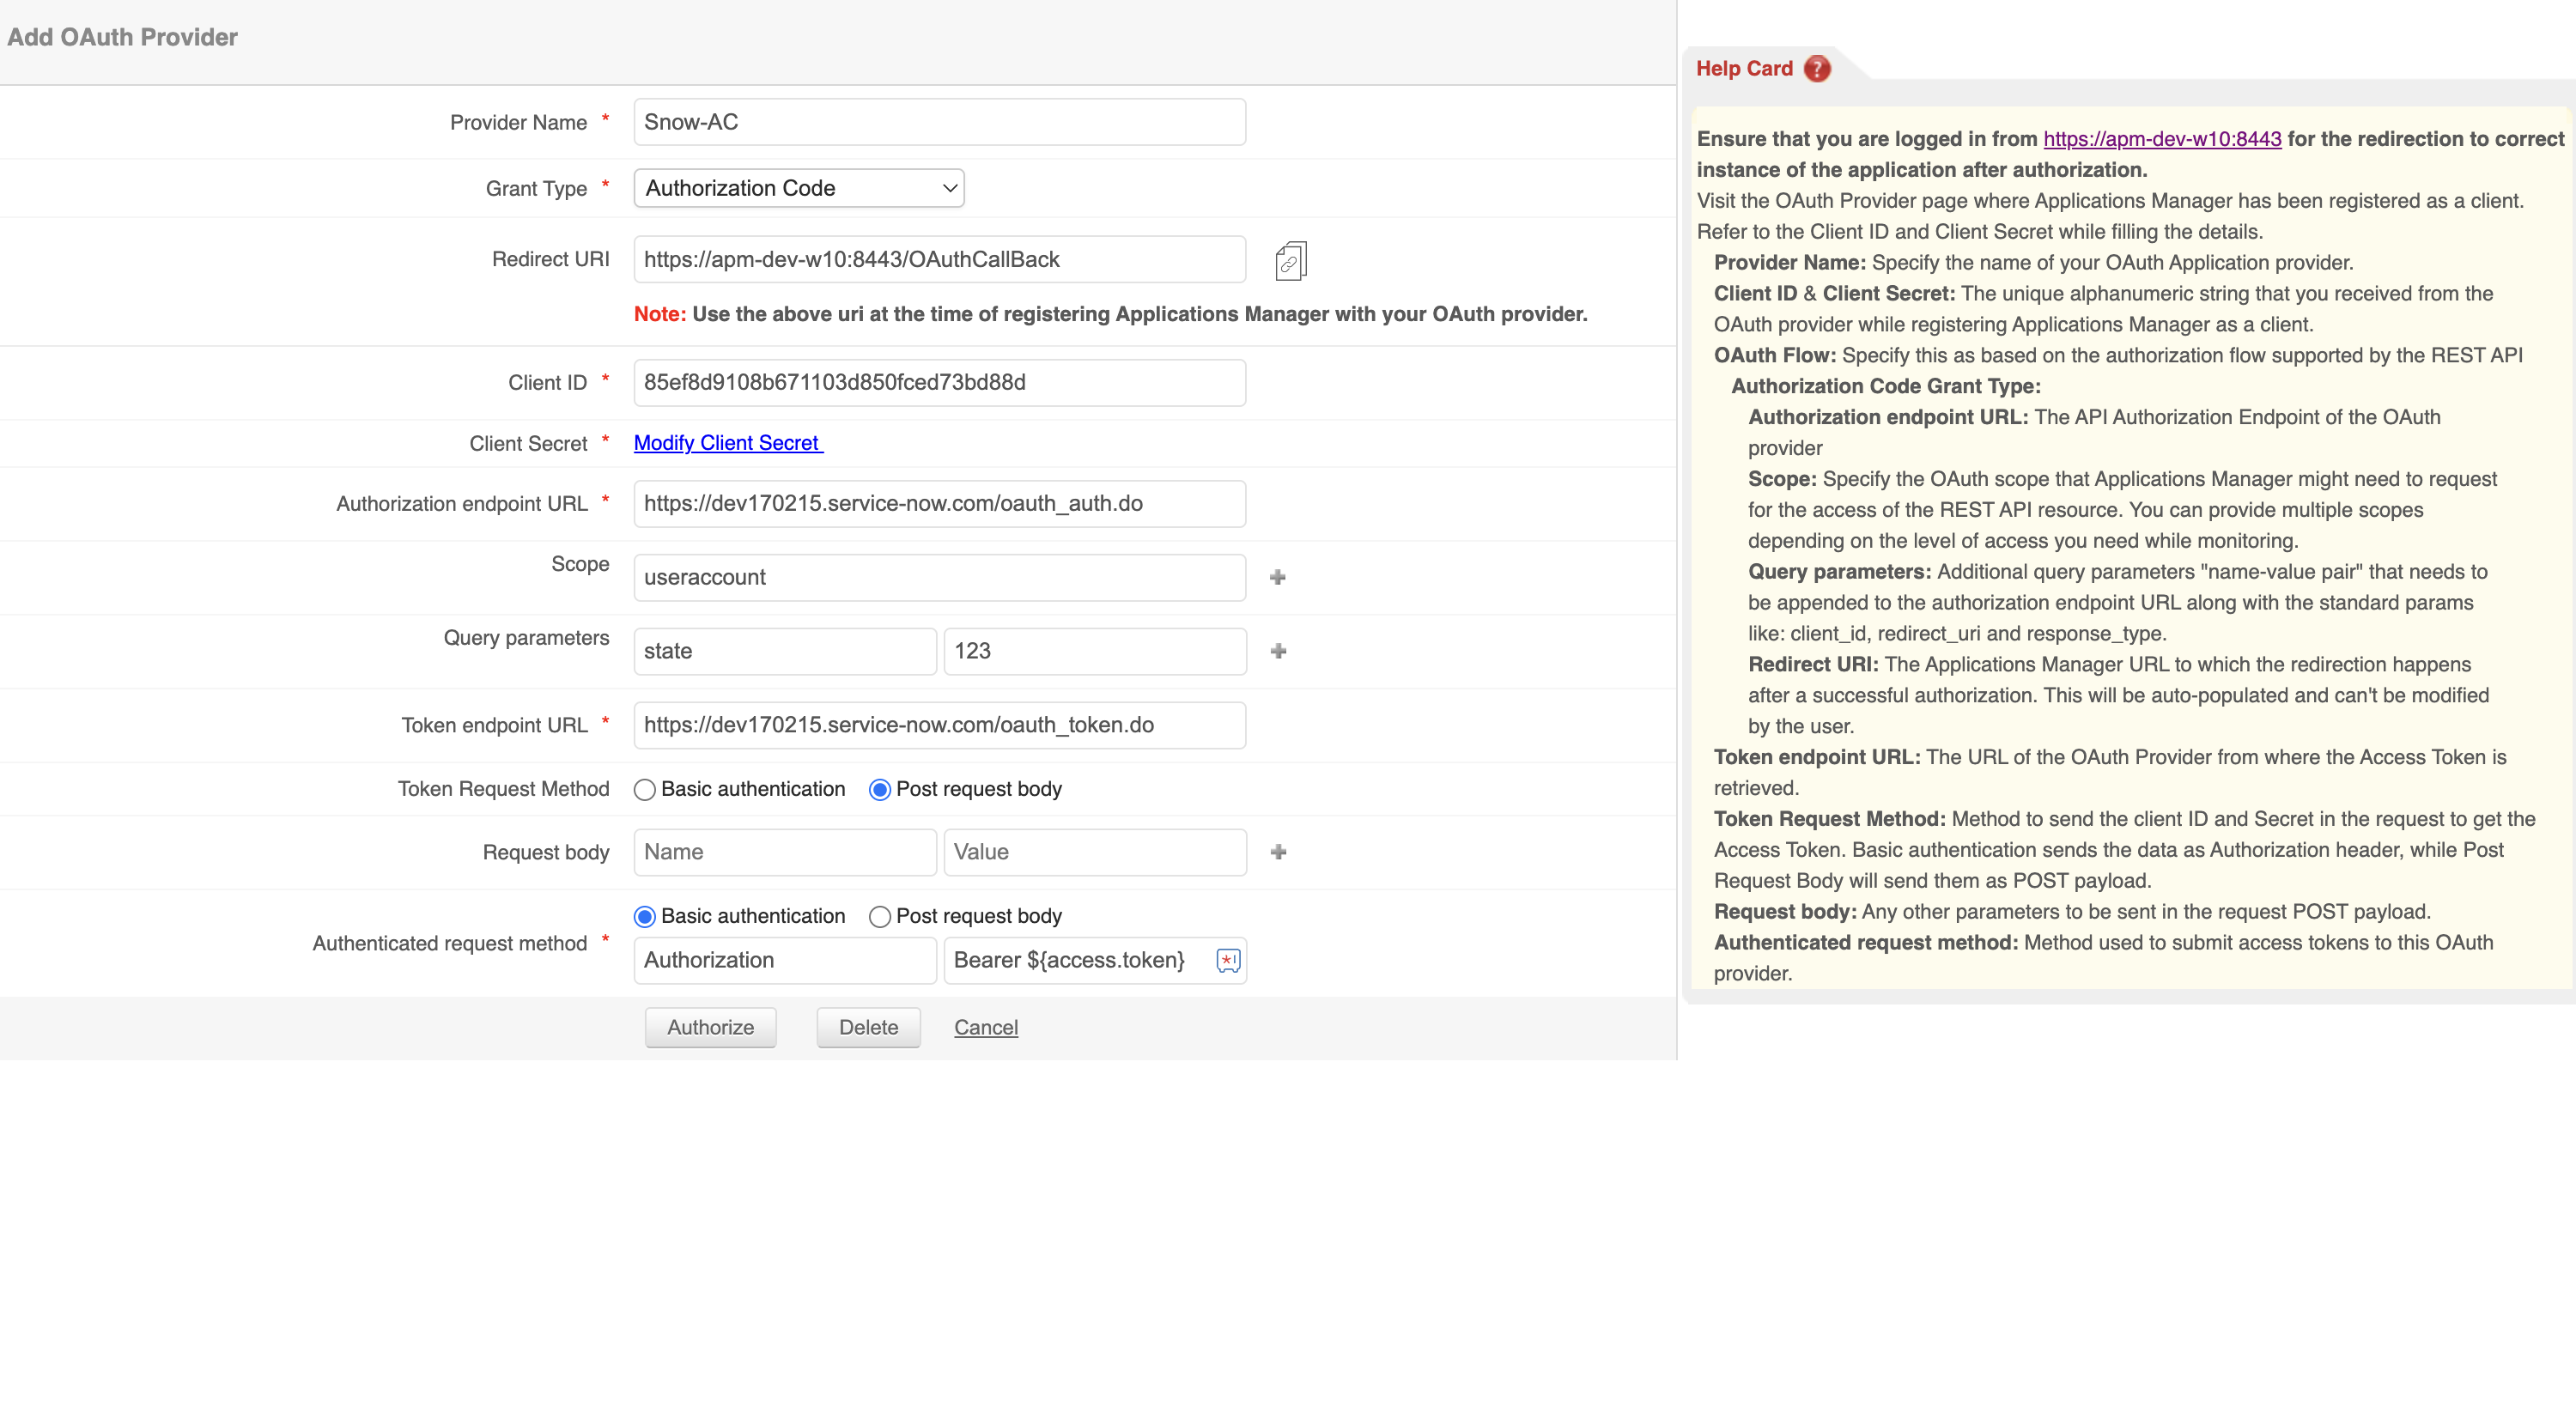Click the icon inside Bearer token field
Screen dimensions: 2576x1408
pos(1228,960)
